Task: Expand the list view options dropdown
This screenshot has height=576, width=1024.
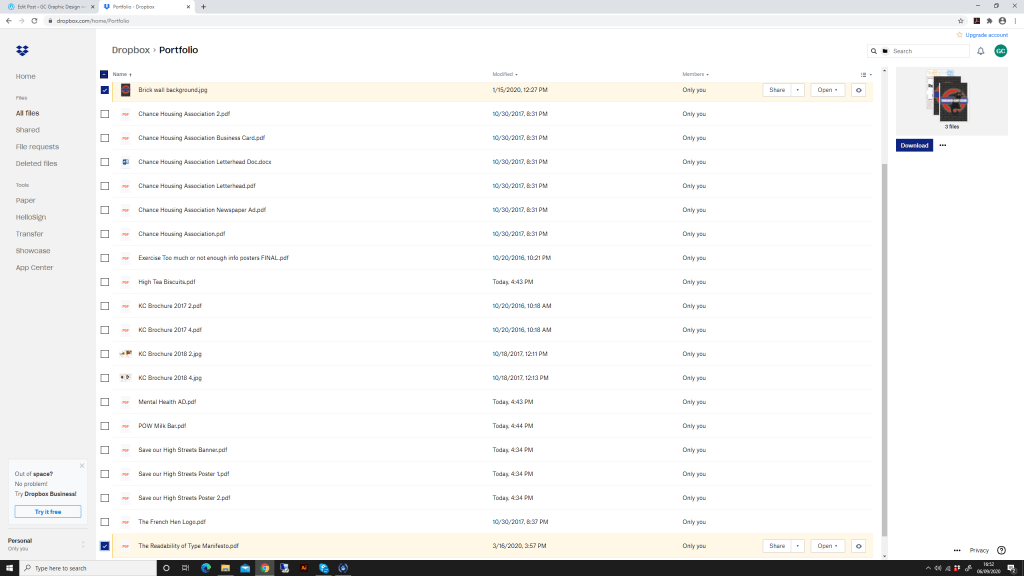Action: point(866,74)
